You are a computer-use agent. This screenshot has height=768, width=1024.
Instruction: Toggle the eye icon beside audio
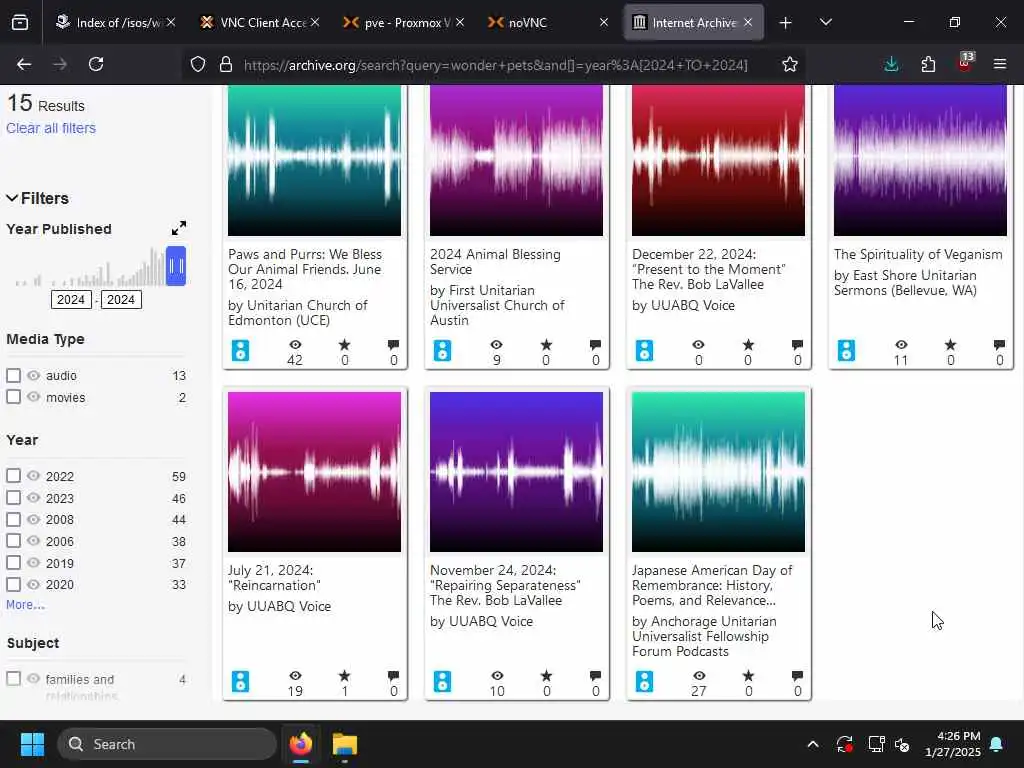click(x=33, y=376)
